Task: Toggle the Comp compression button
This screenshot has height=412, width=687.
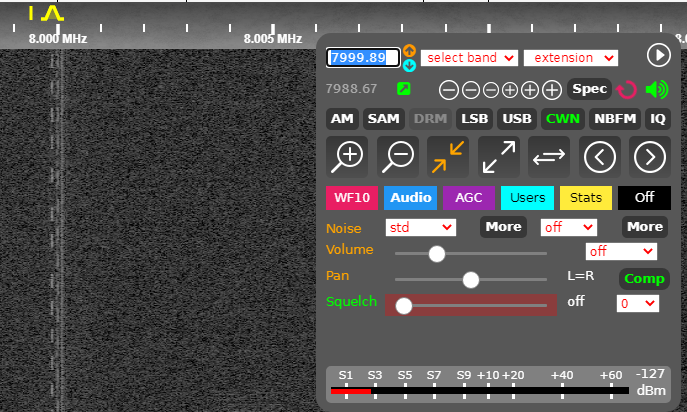Action: click(644, 279)
